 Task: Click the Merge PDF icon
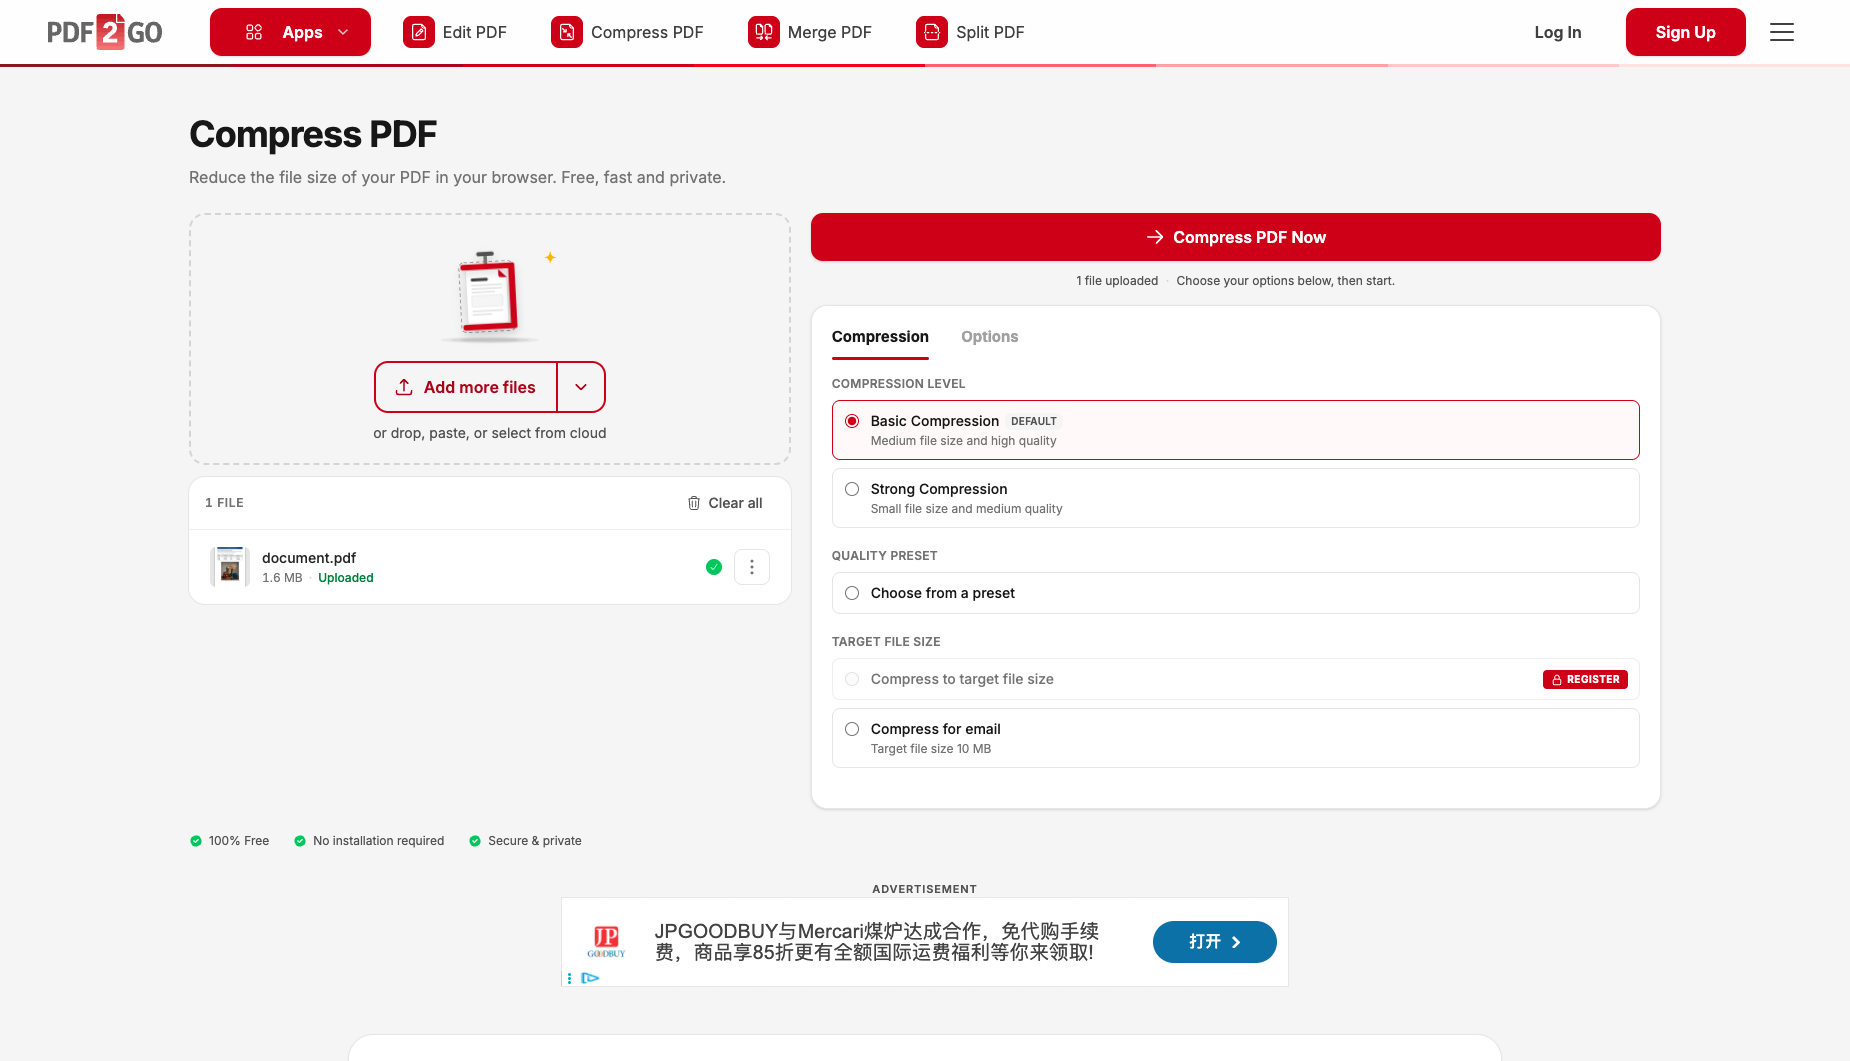[764, 32]
